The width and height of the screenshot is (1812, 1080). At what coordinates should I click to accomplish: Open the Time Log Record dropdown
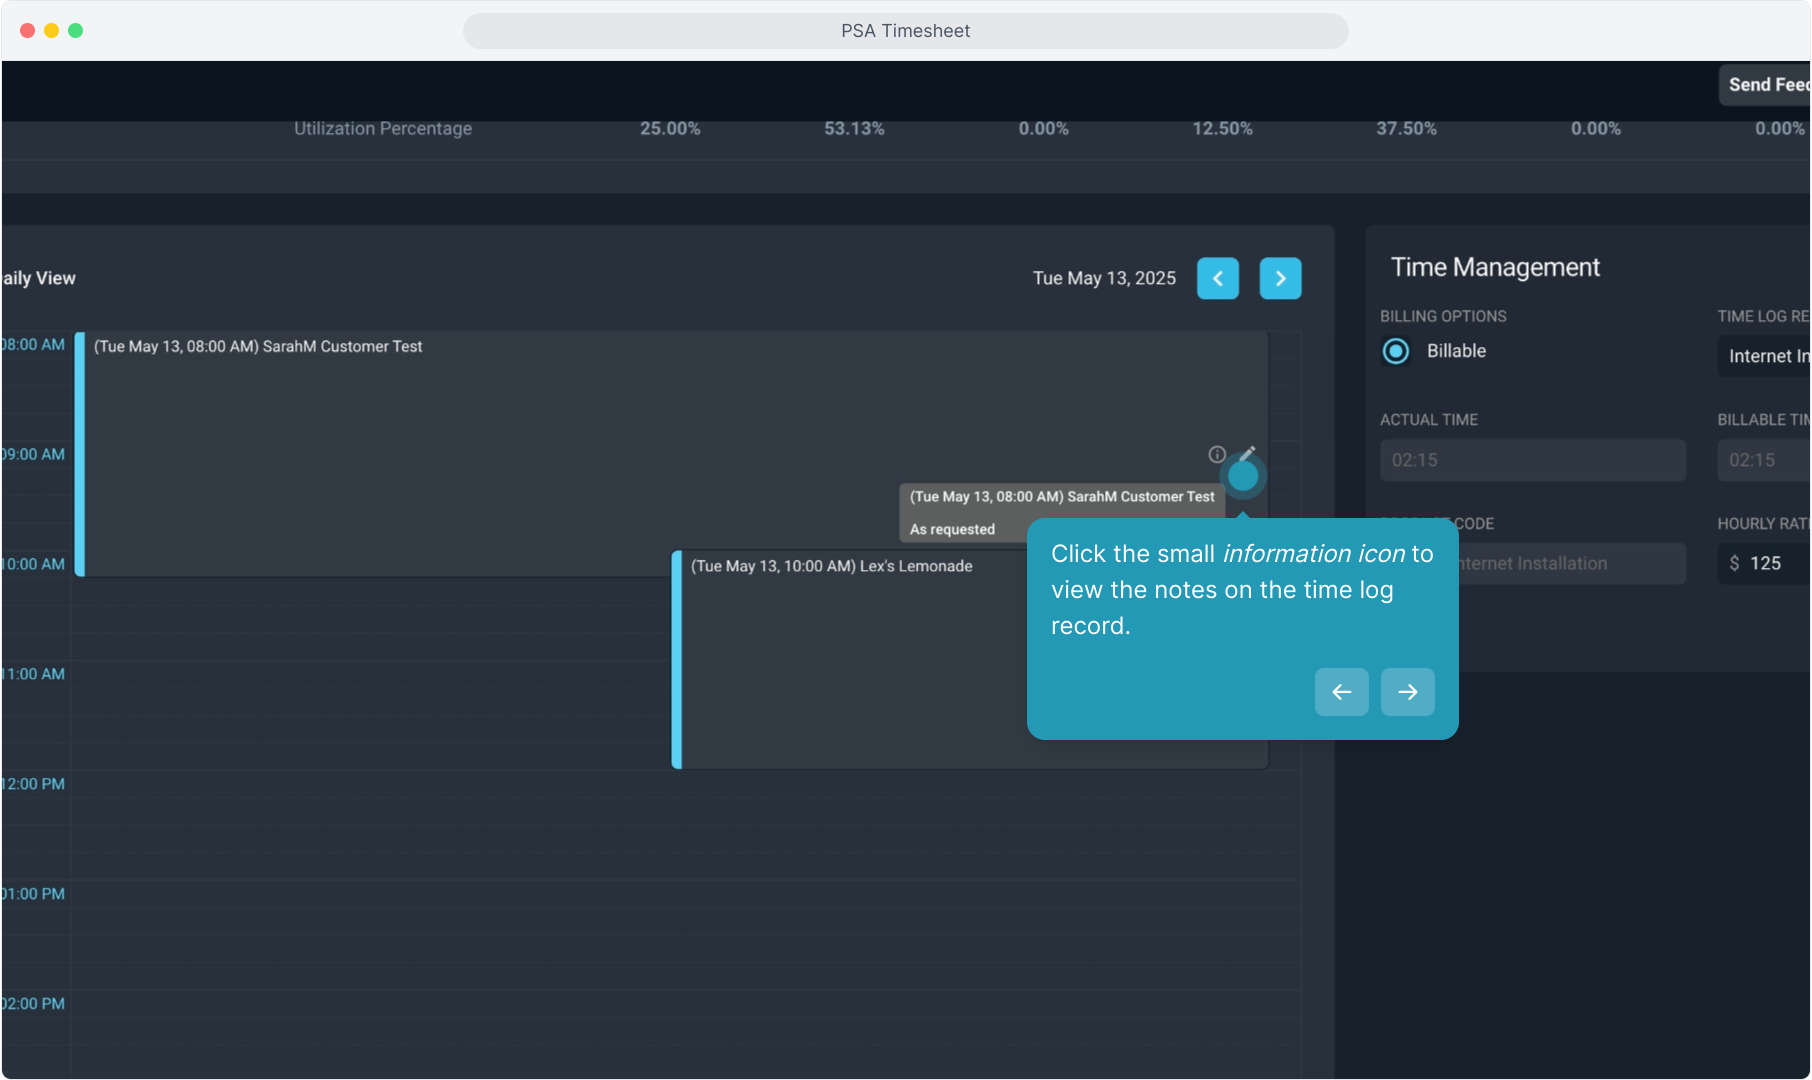(1765, 356)
